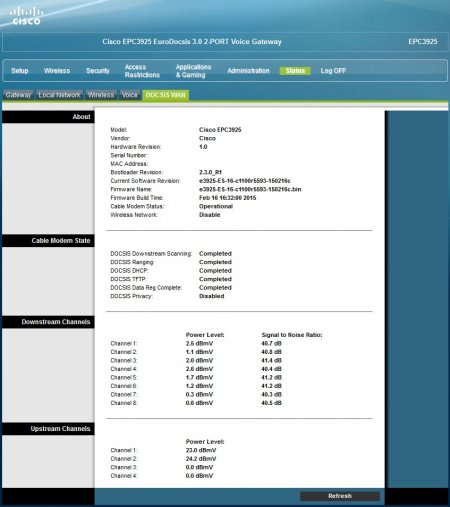
Task: Click Log OFF
Action: tap(333, 71)
